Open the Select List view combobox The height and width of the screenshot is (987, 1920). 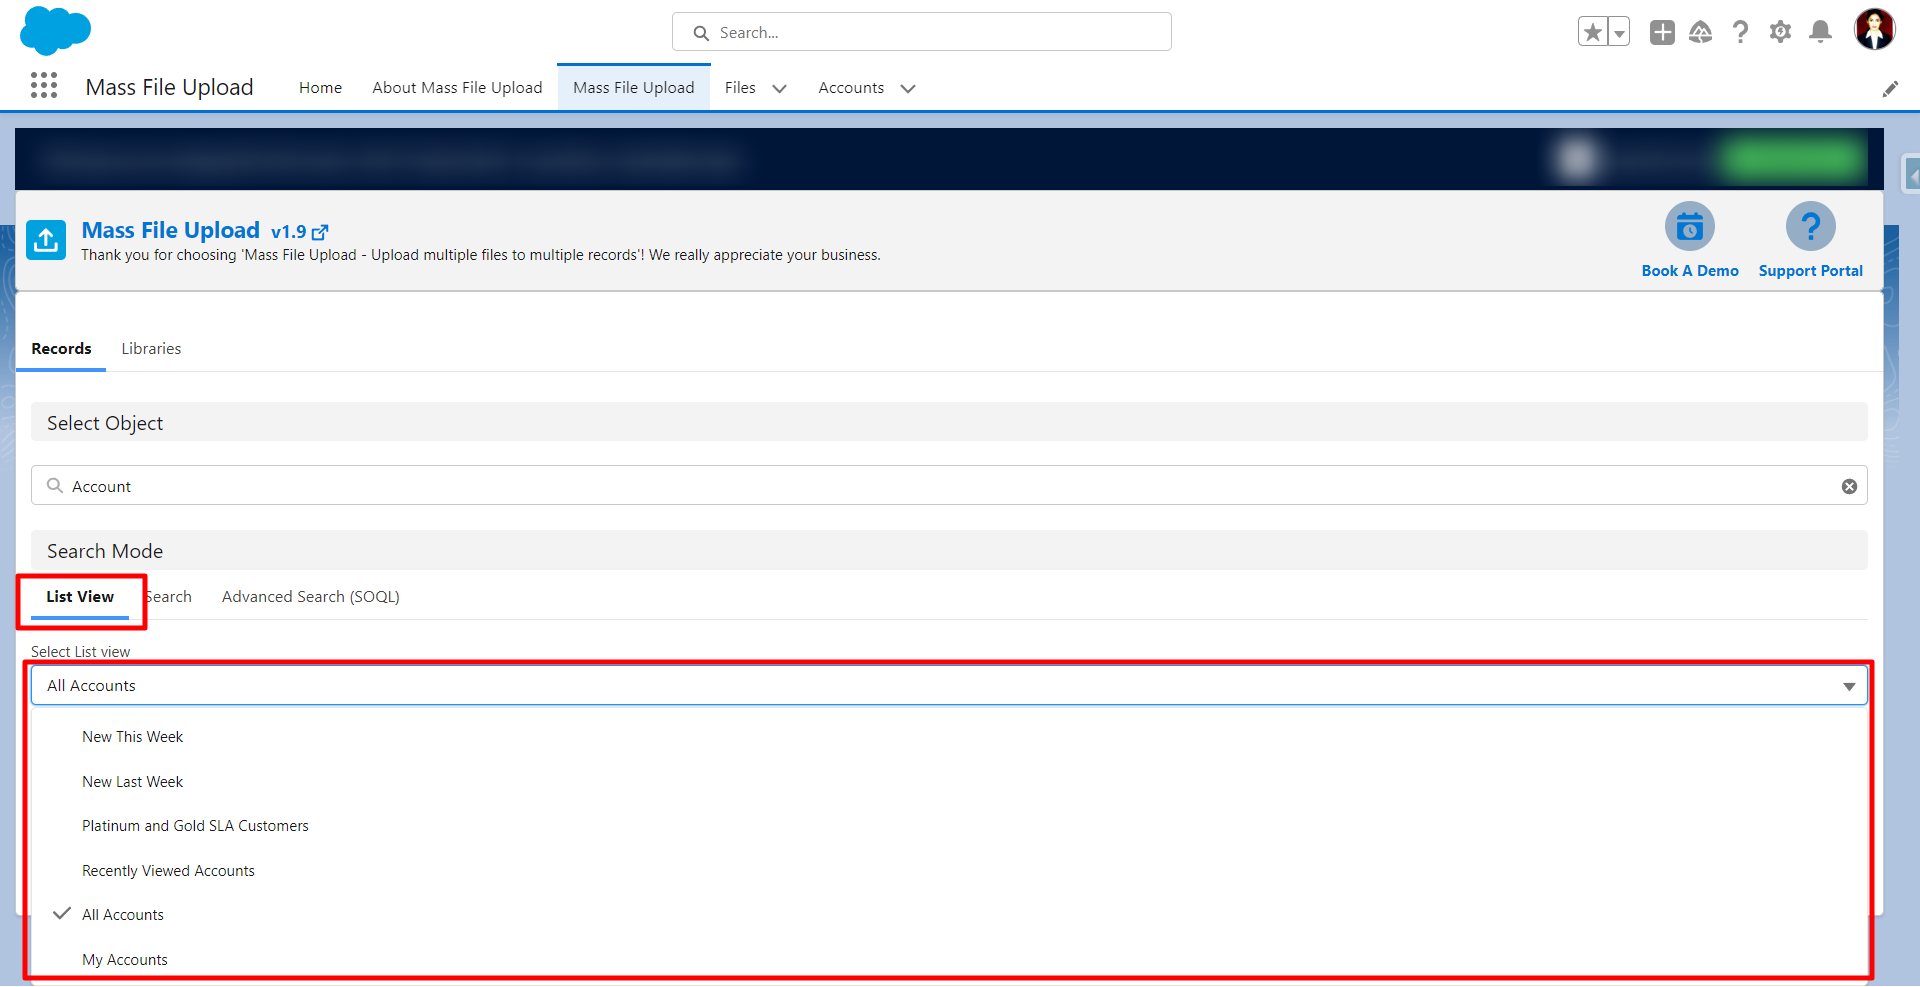click(x=948, y=686)
